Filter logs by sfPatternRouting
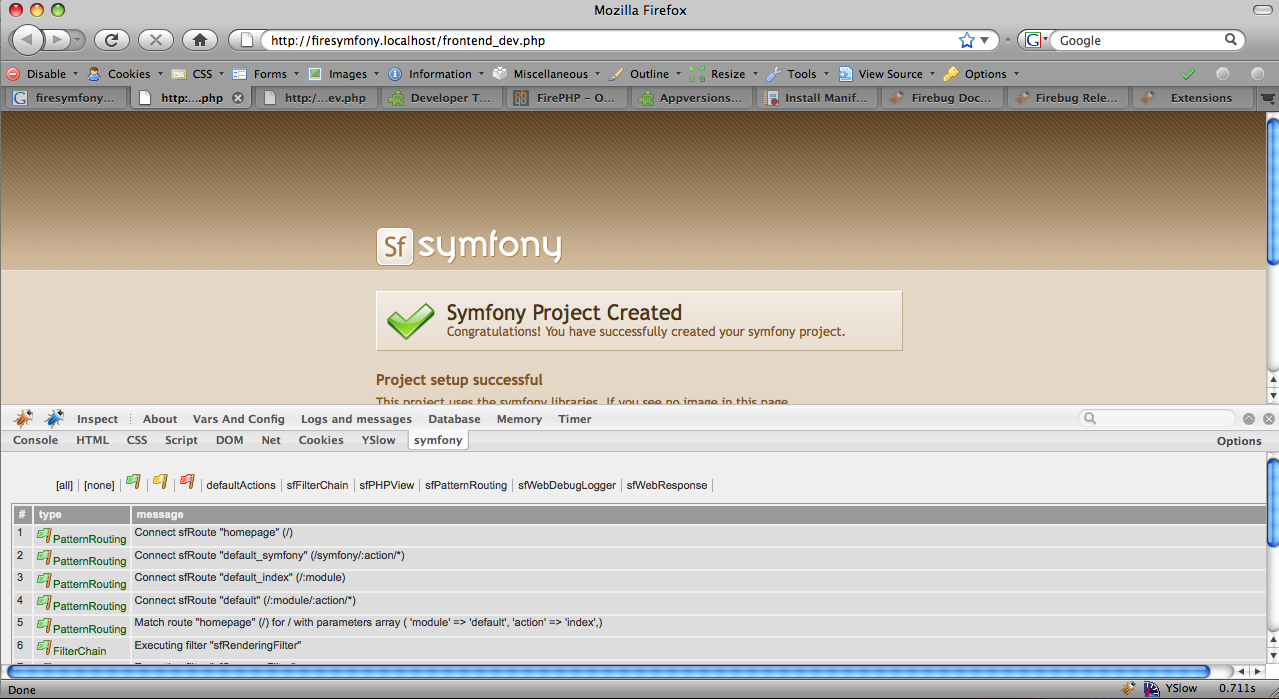This screenshot has height=699, width=1279. 466,485
